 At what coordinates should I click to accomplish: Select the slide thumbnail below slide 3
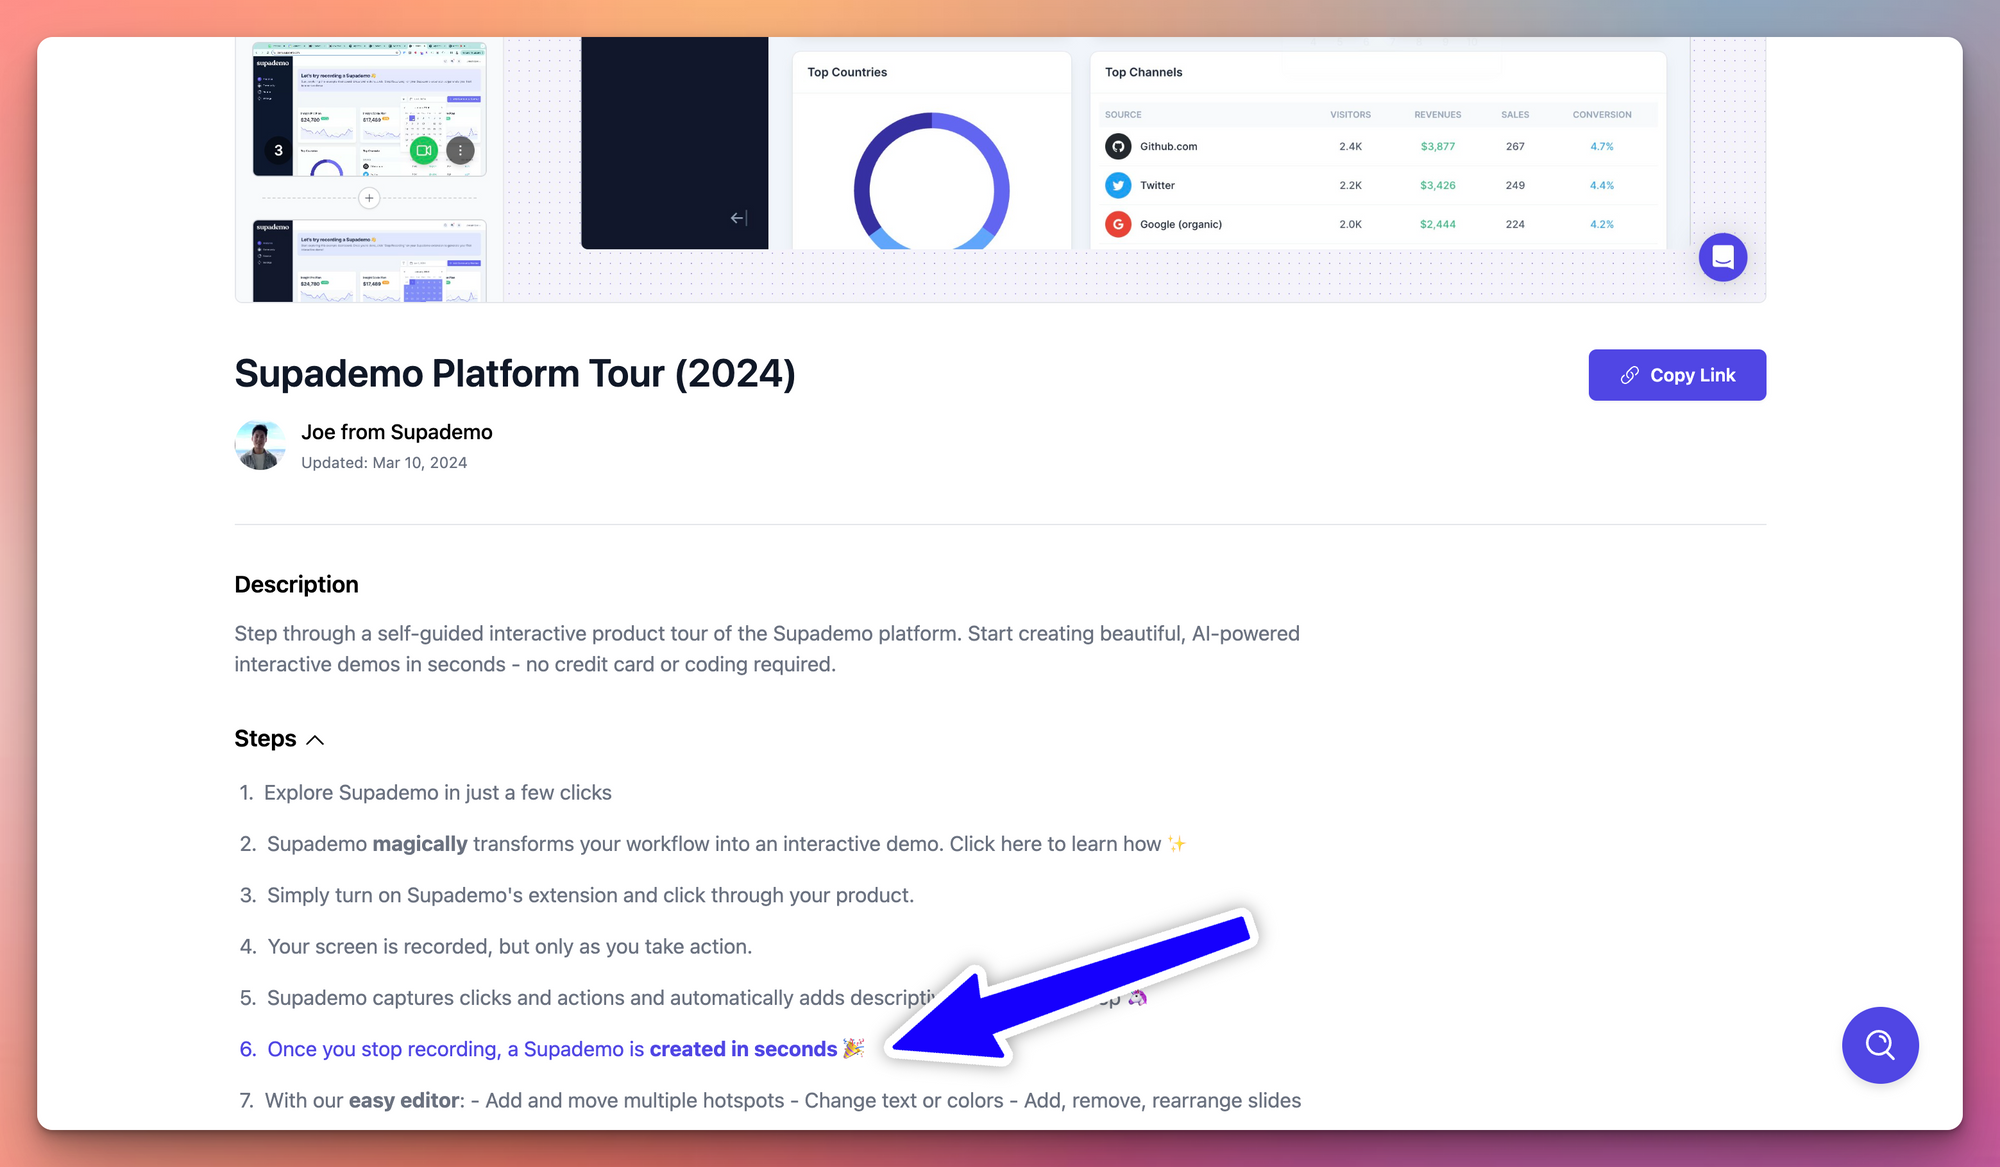coord(369,261)
